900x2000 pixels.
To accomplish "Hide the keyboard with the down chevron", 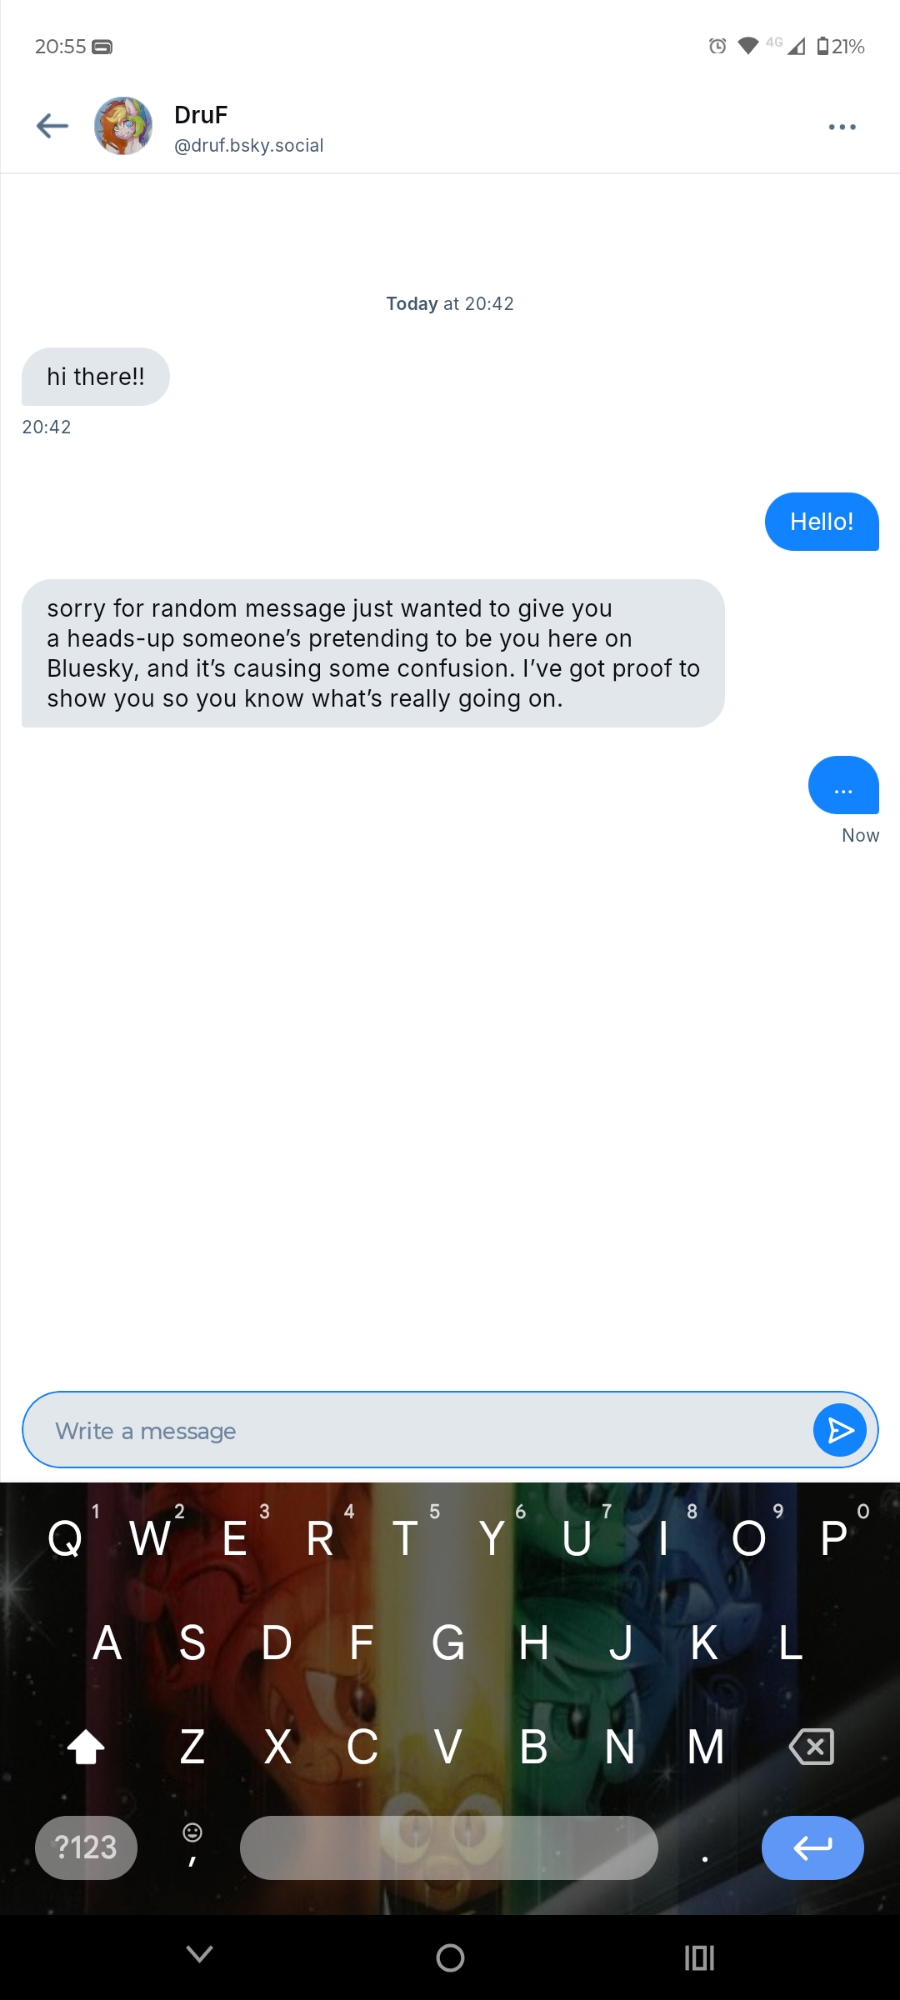I will [200, 1955].
